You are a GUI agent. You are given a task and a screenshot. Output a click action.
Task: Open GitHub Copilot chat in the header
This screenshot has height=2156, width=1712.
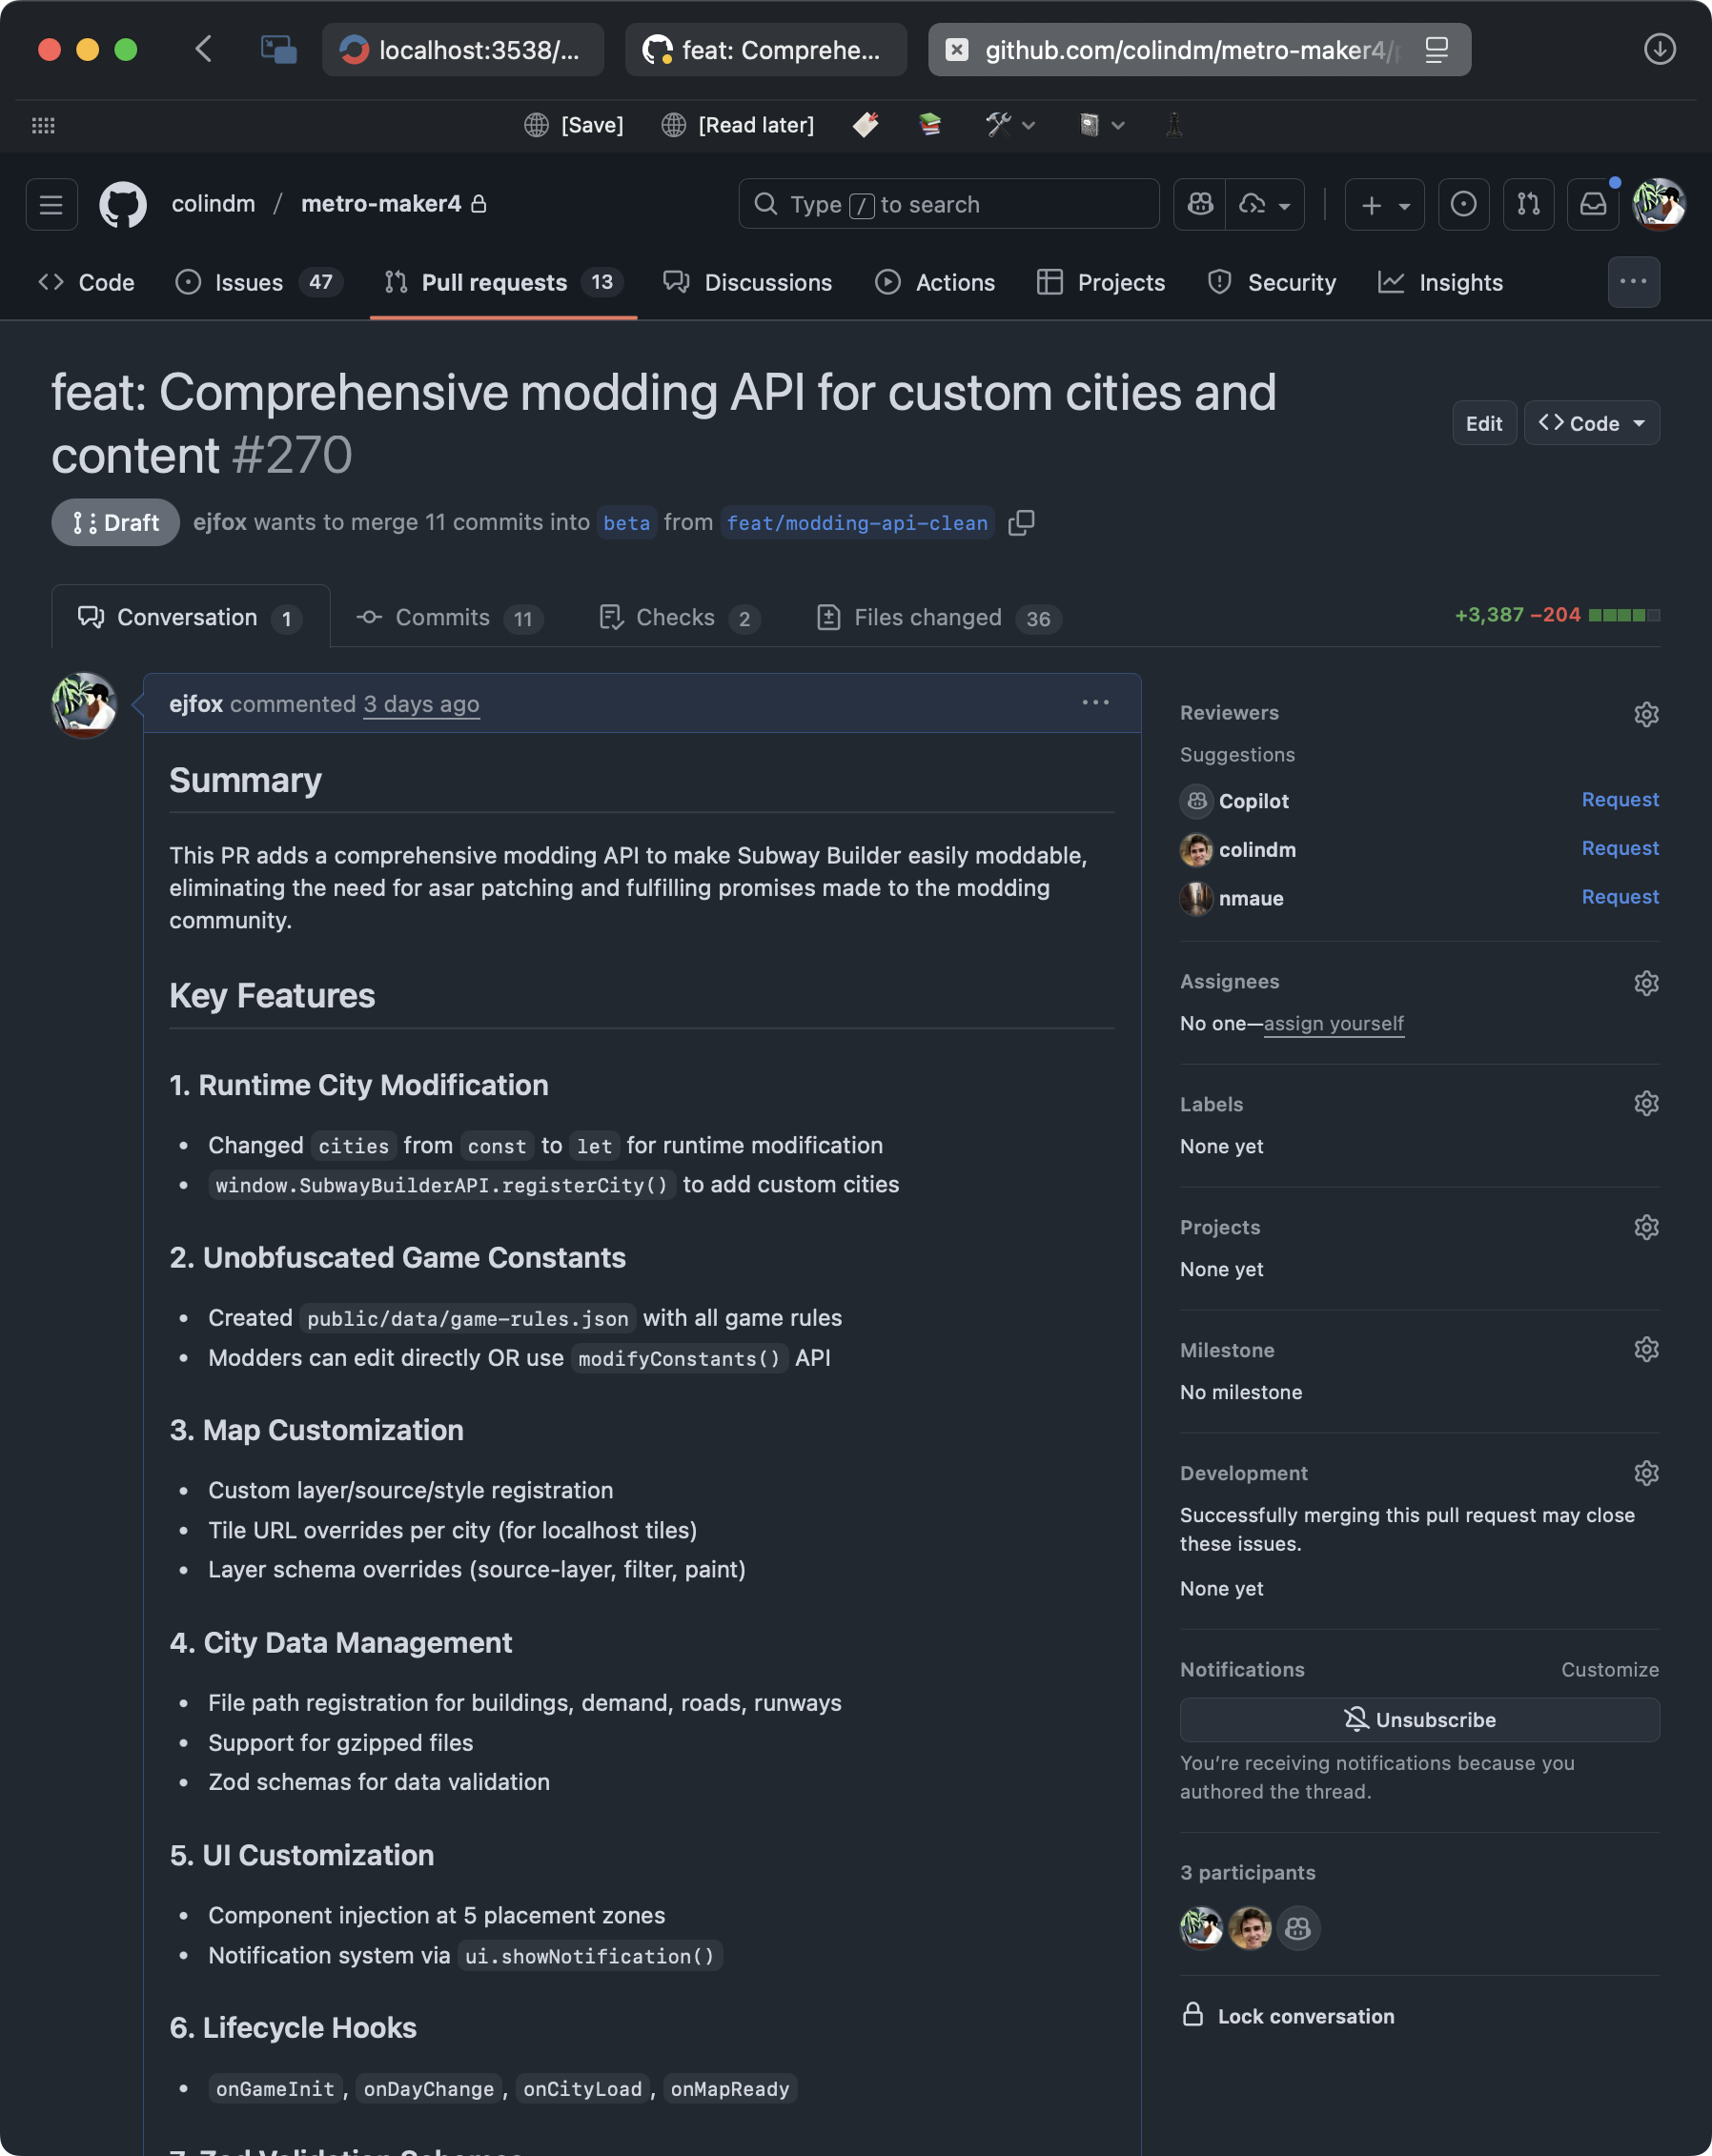click(1199, 204)
